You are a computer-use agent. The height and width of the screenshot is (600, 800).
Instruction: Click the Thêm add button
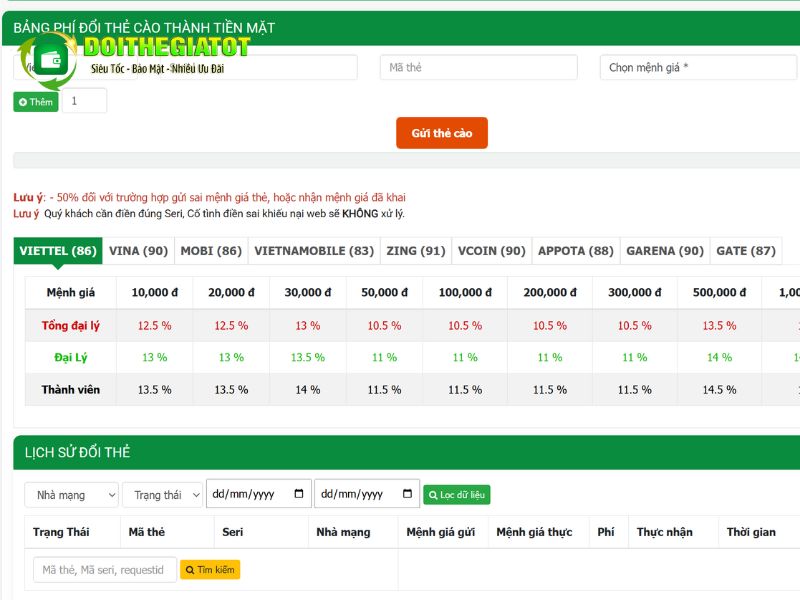(x=36, y=102)
